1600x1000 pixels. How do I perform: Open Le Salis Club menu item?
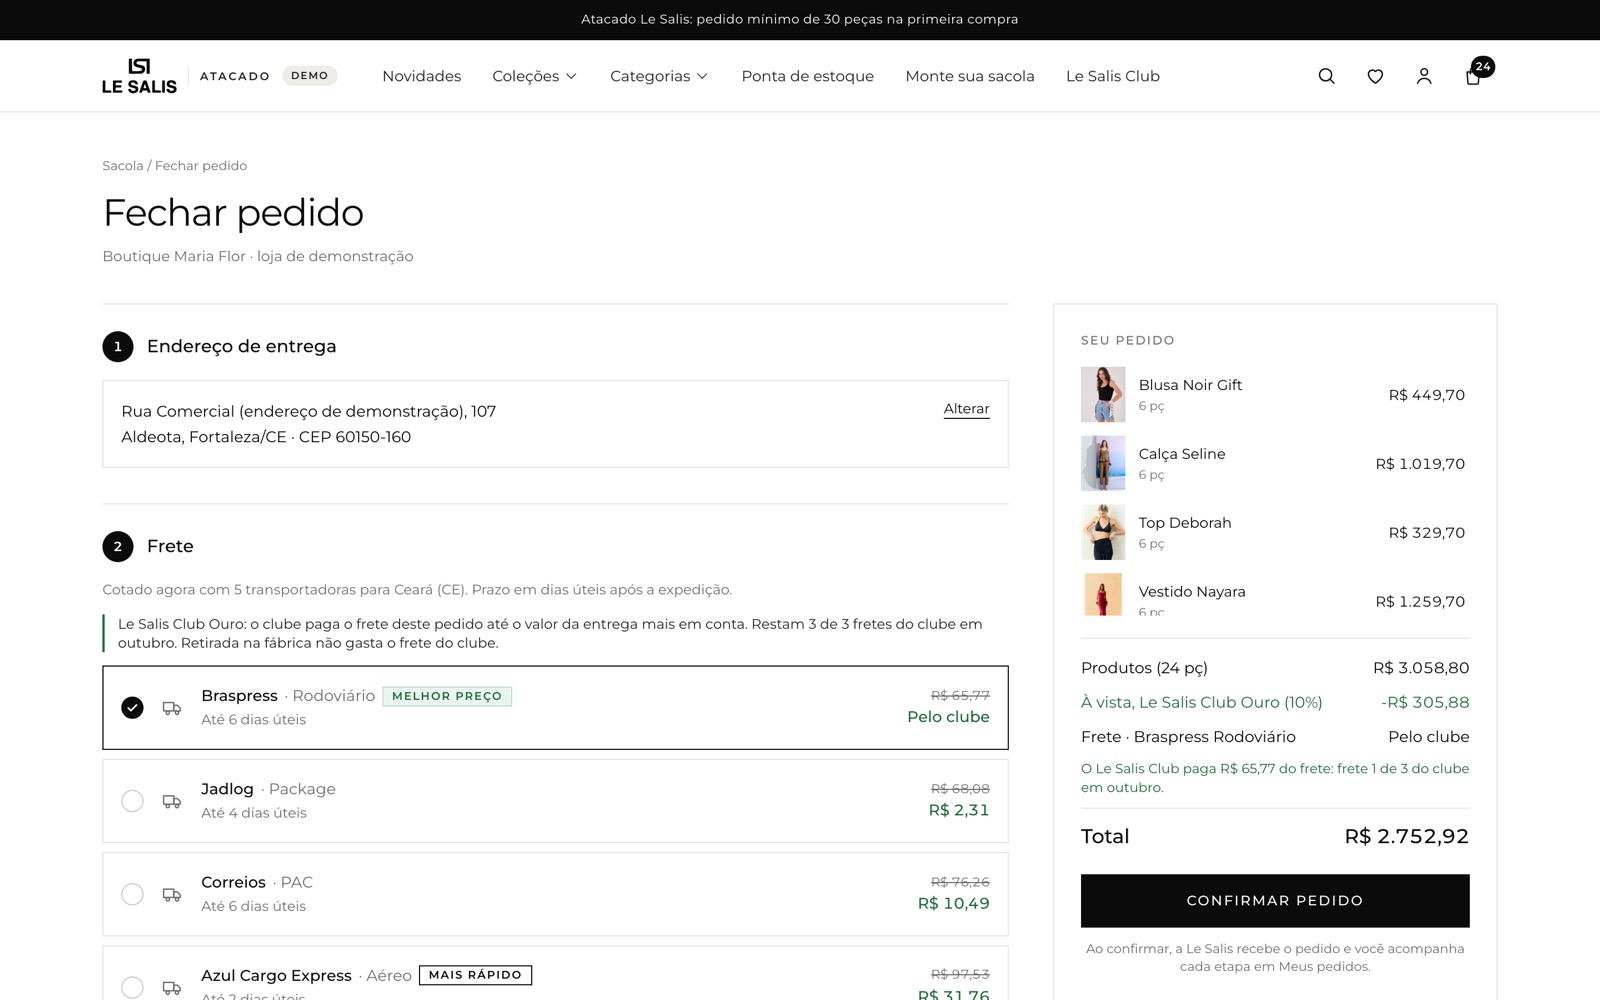pyautogui.click(x=1113, y=76)
